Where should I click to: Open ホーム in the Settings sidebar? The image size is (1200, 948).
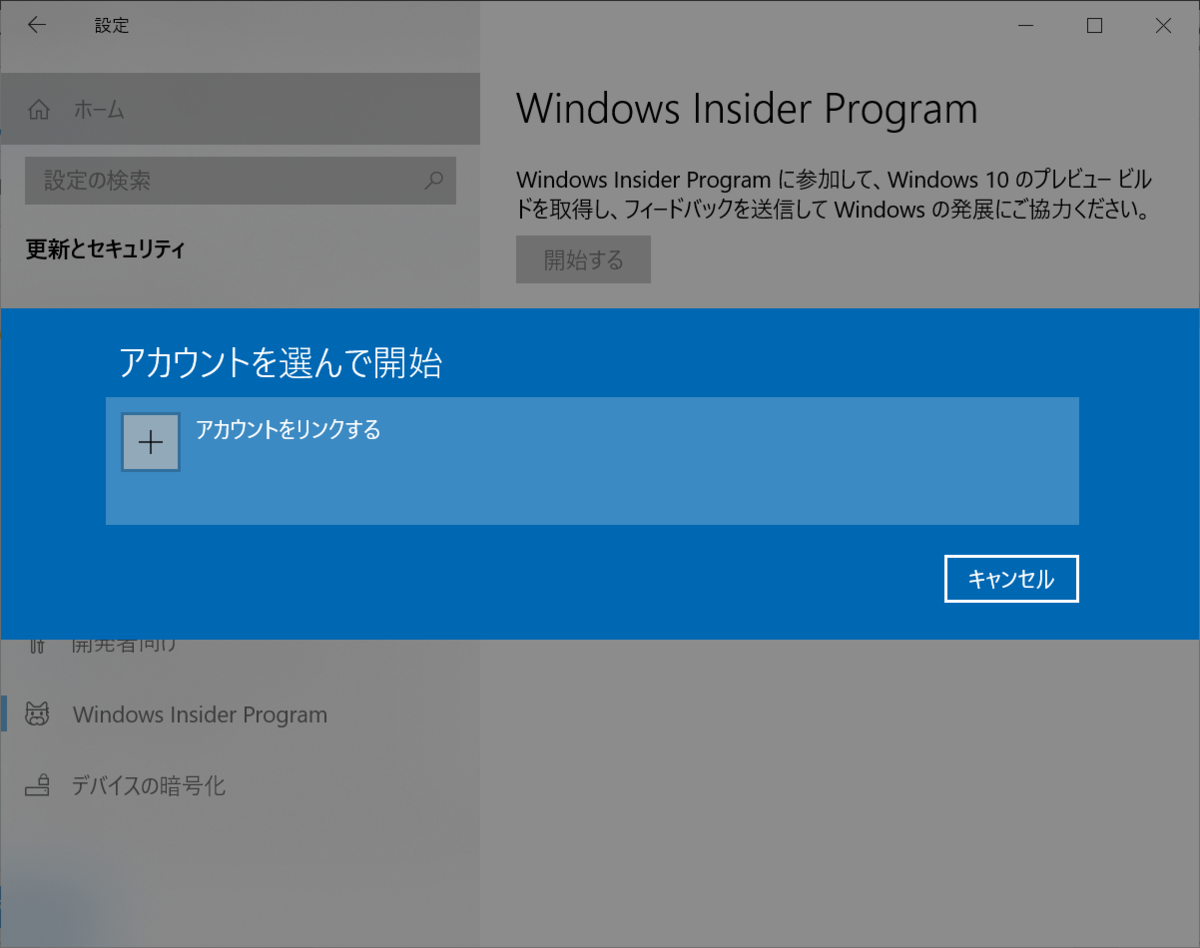(240, 109)
